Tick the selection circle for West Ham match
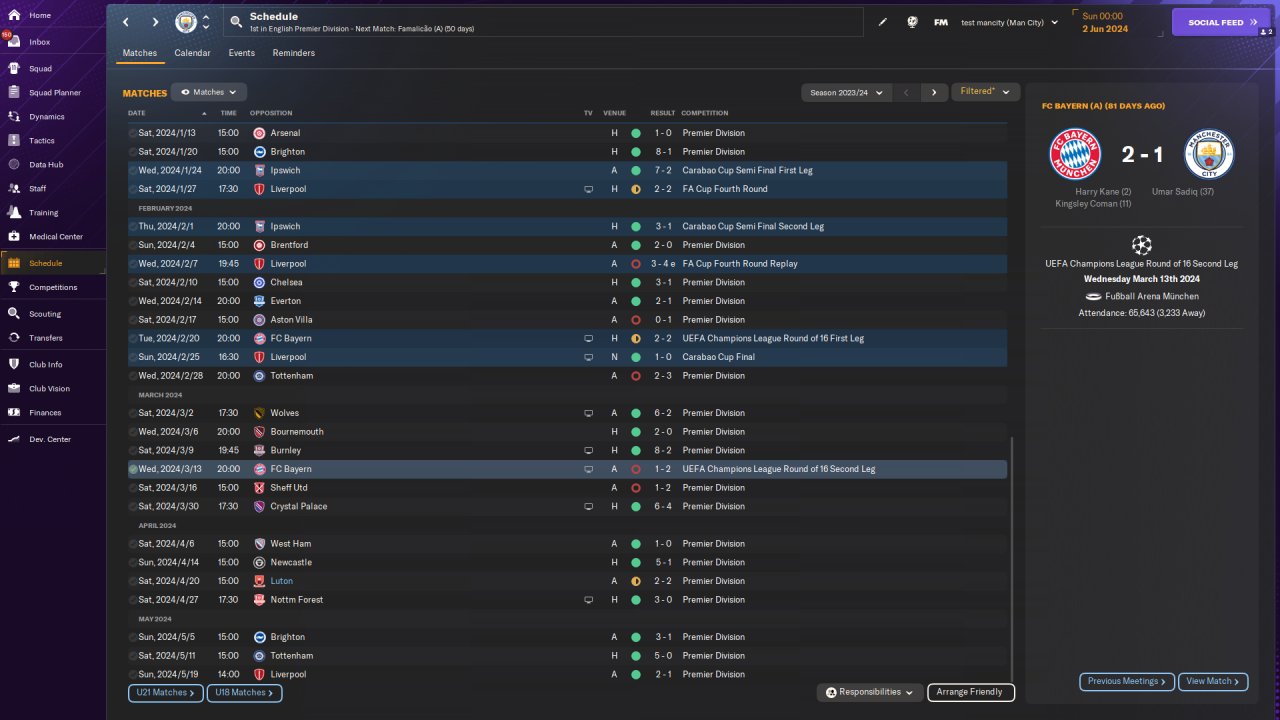This screenshot has width=1280, height=720. [x=133, y=544]
